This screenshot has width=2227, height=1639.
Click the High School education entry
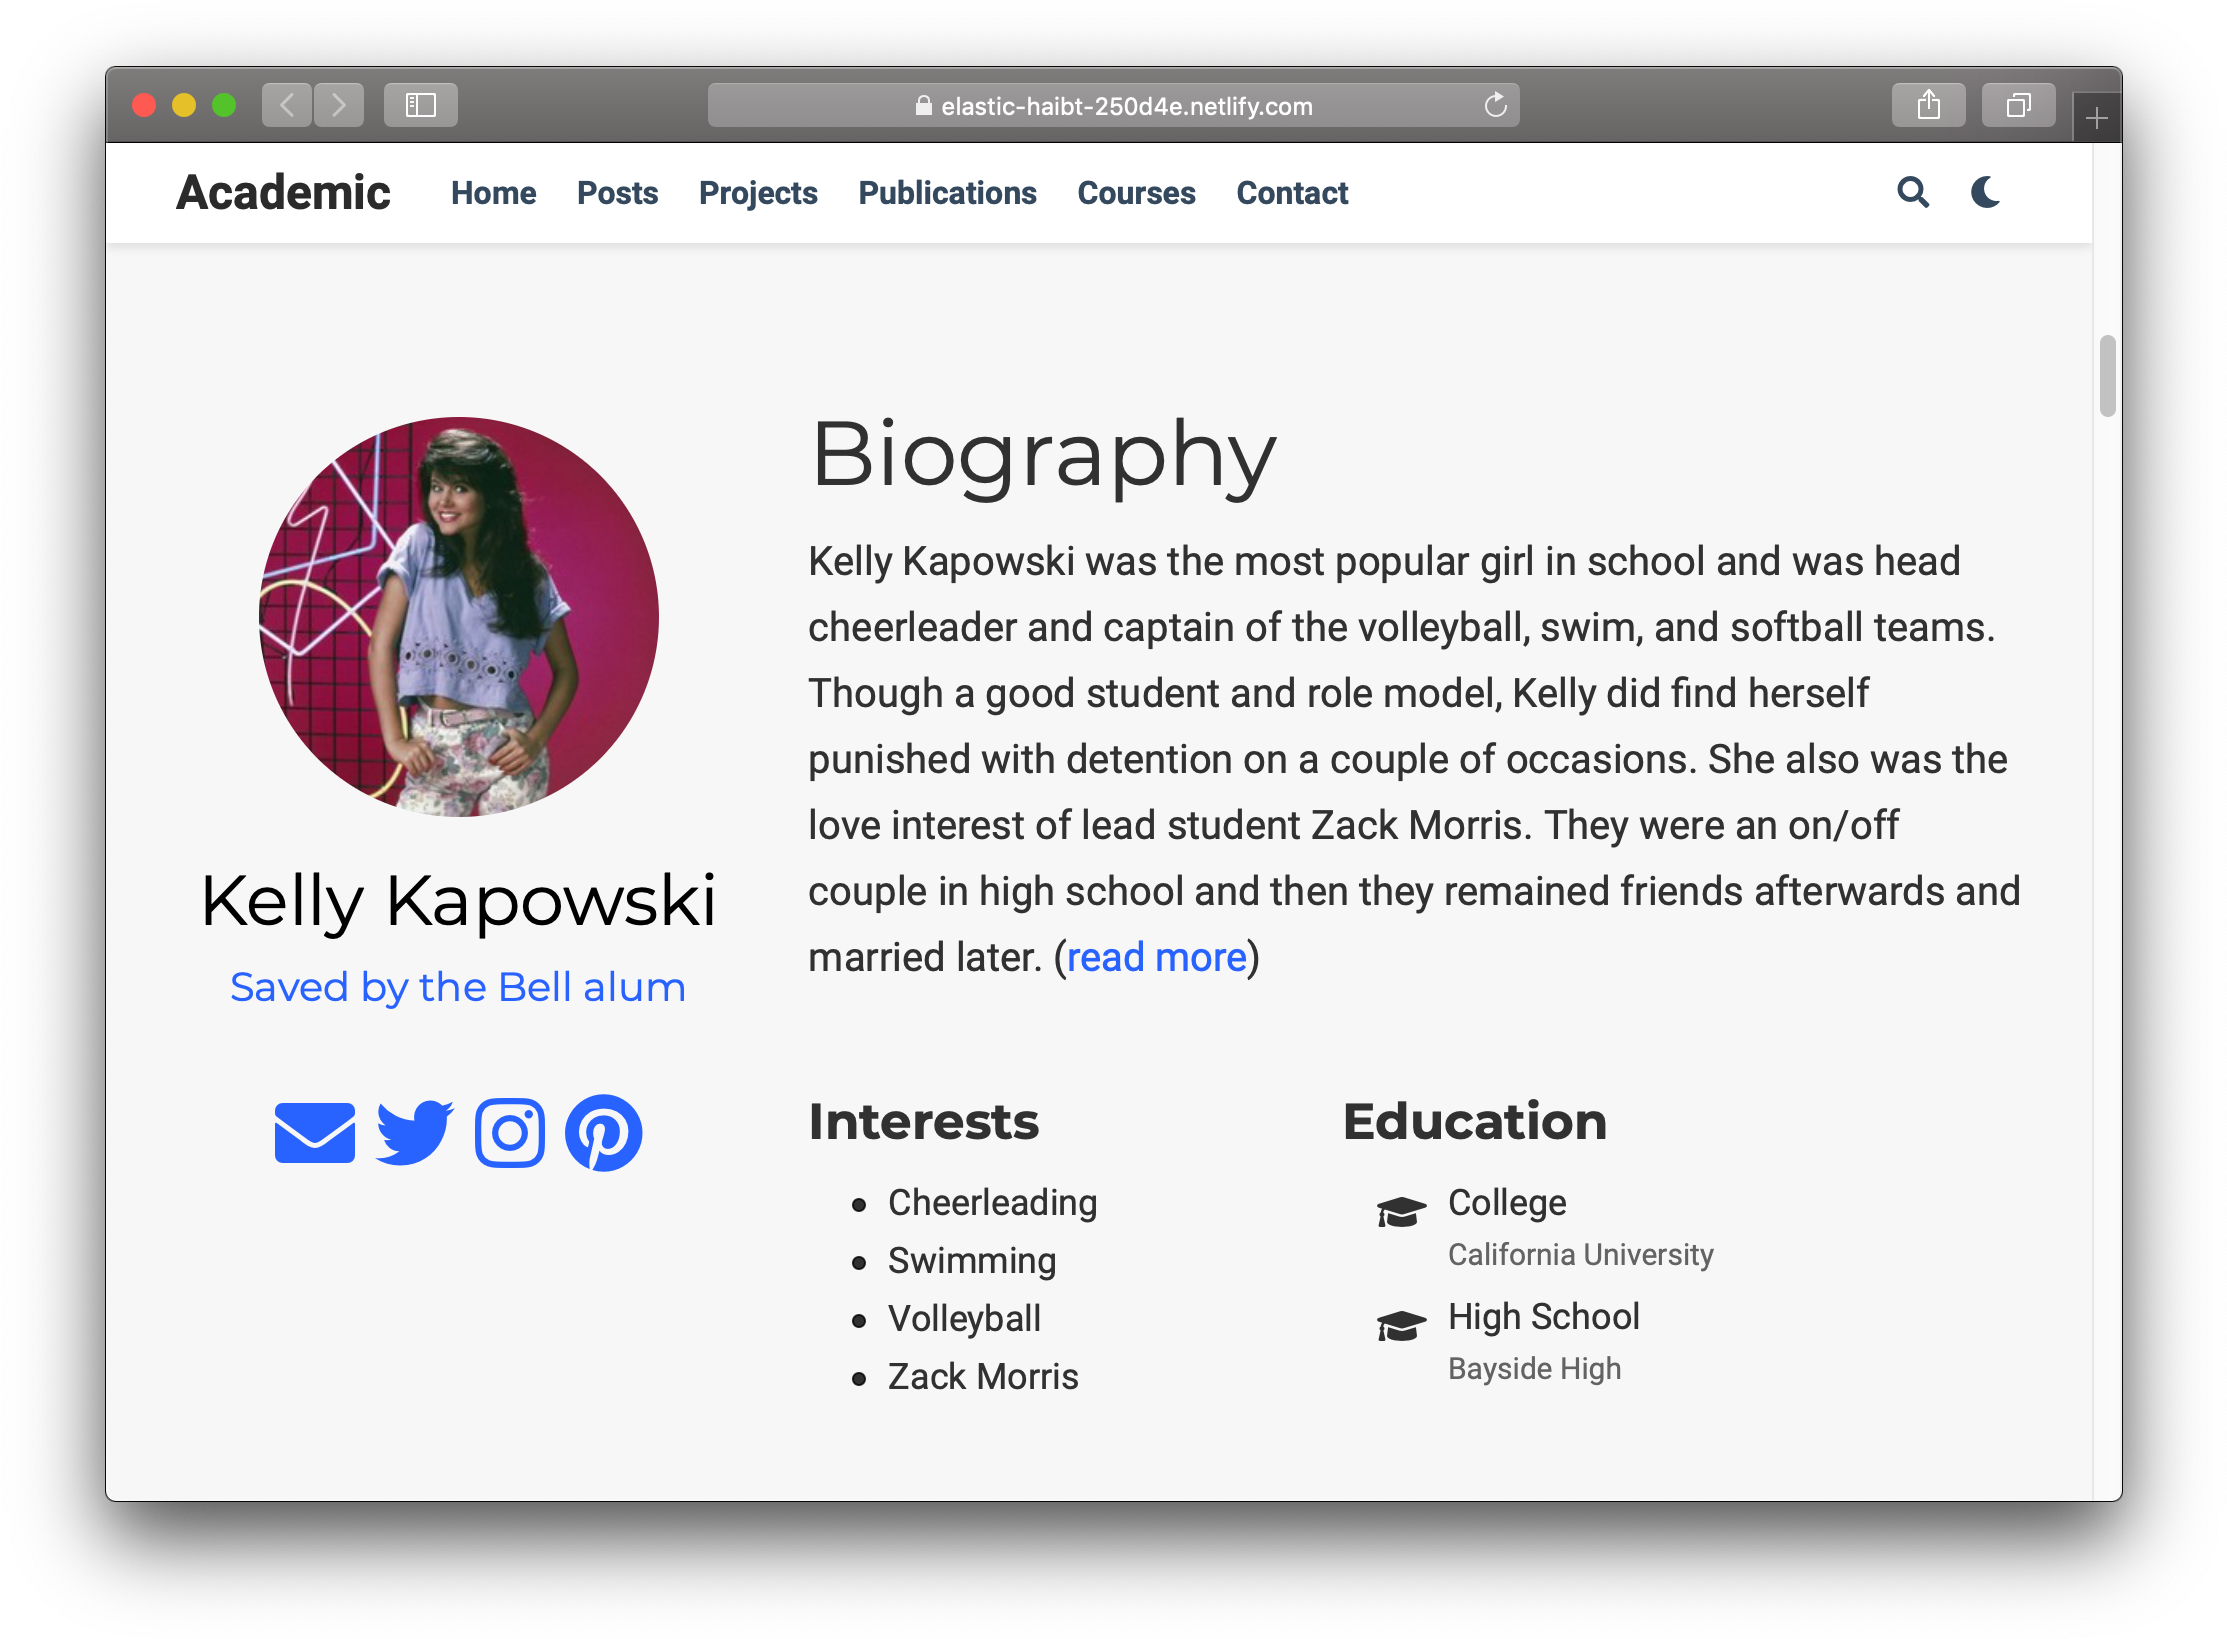tap(1544, 1317)
